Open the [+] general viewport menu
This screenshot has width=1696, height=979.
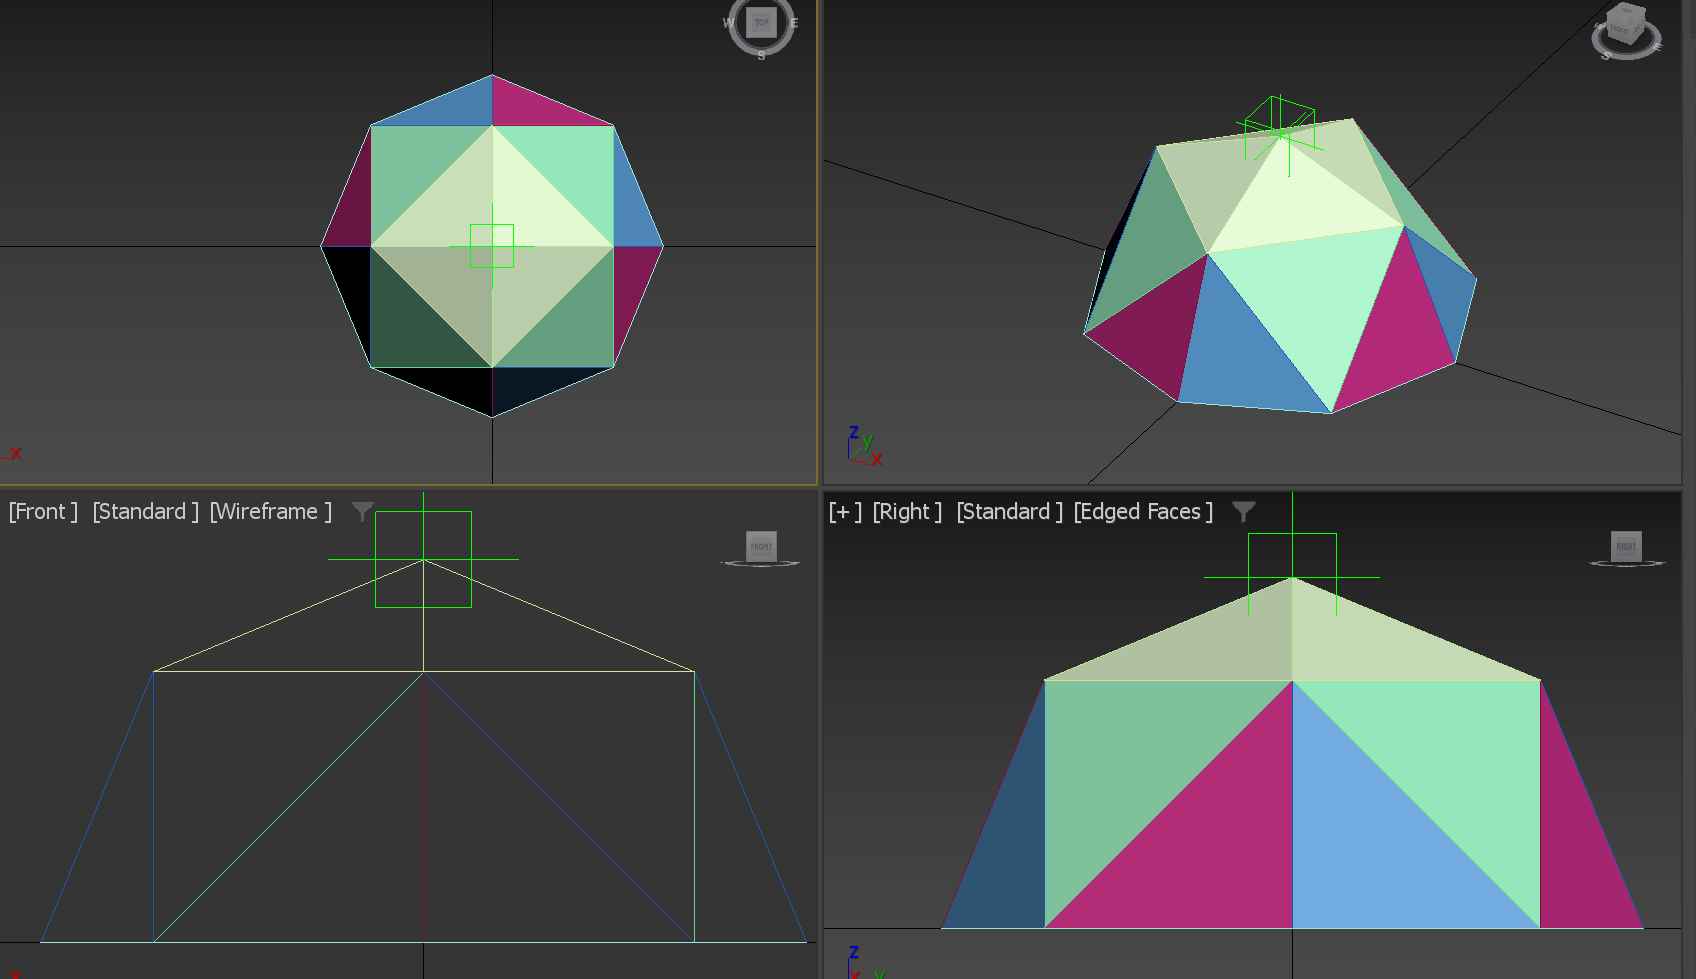coord(846,511)
